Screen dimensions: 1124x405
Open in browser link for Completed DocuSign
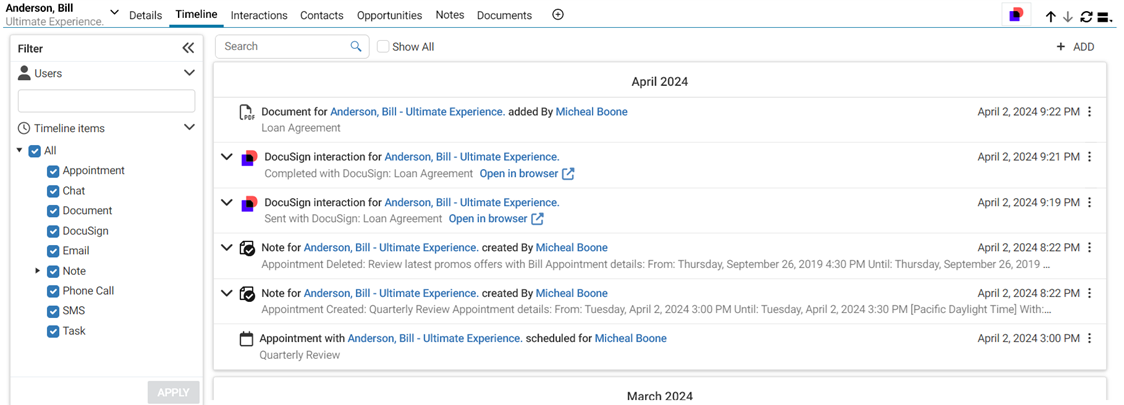518,173
